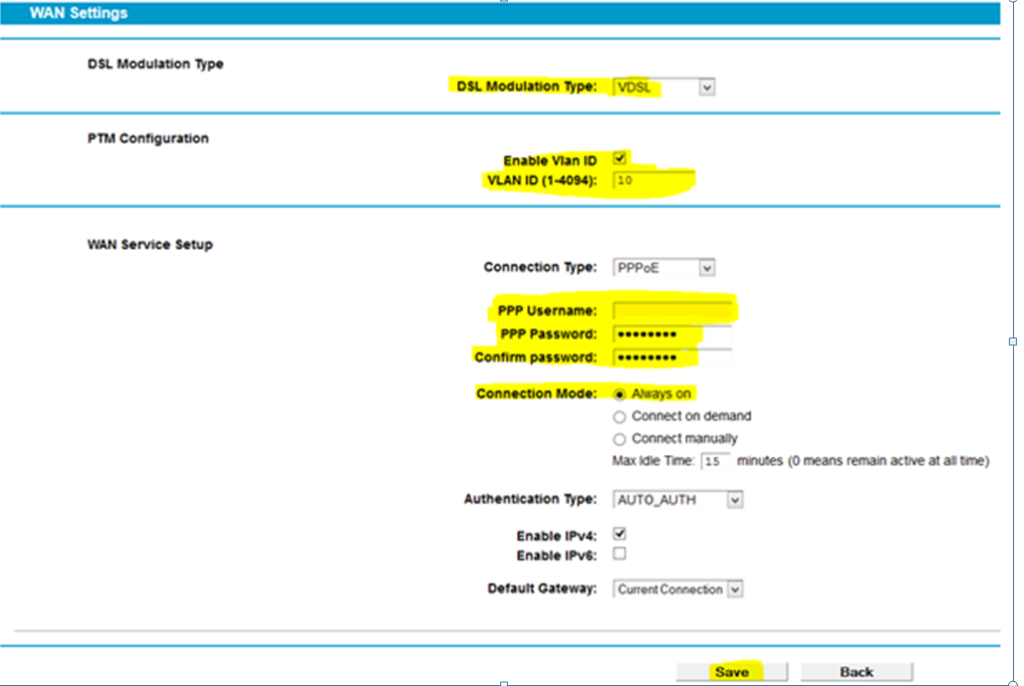This screenshot has height=686, width=1024.
Task: Expand the Default Gateway dropdown
Action: click(678, 590)
